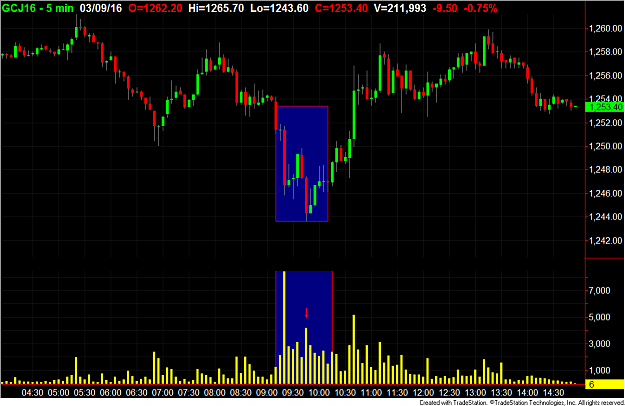The image size is (625, 406).
Task: Click the 11:00 time axis label
Action: coord(371,393)
